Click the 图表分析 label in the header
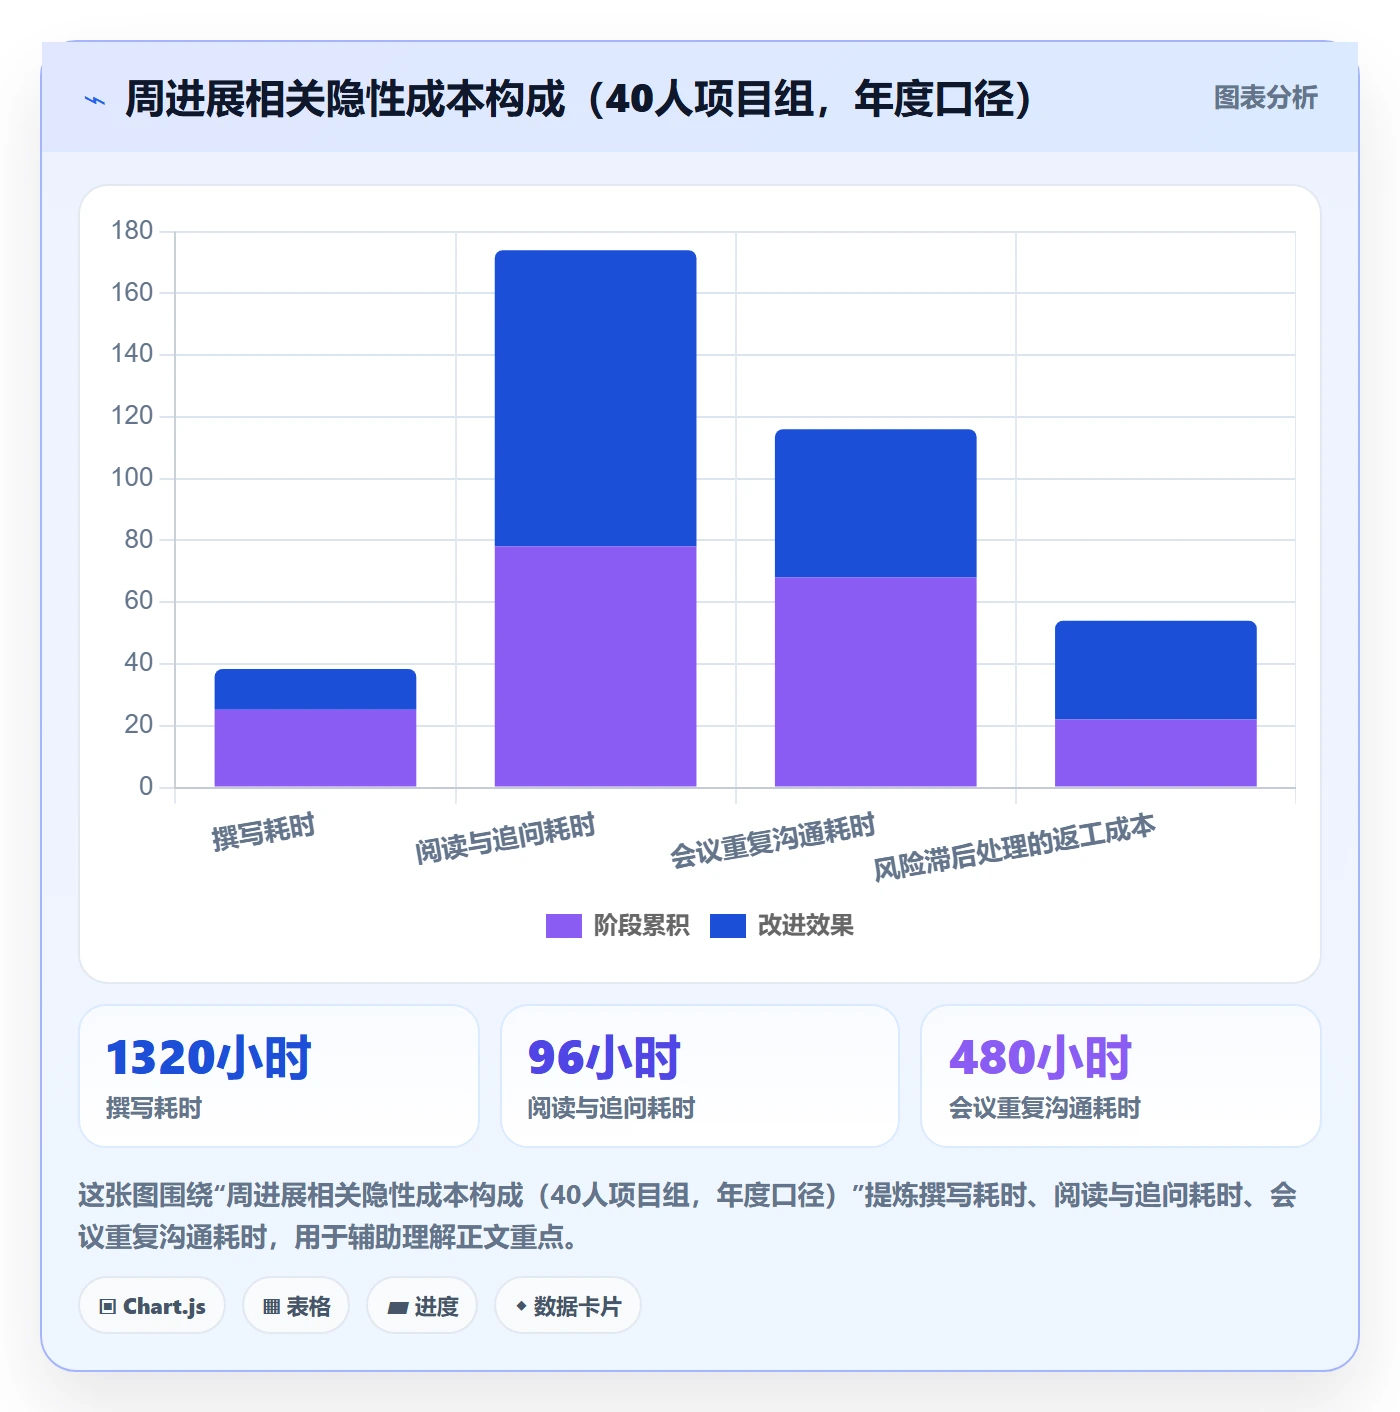The height and width of the screenshot is (1412, 1400). click(x=1265, y=98)
